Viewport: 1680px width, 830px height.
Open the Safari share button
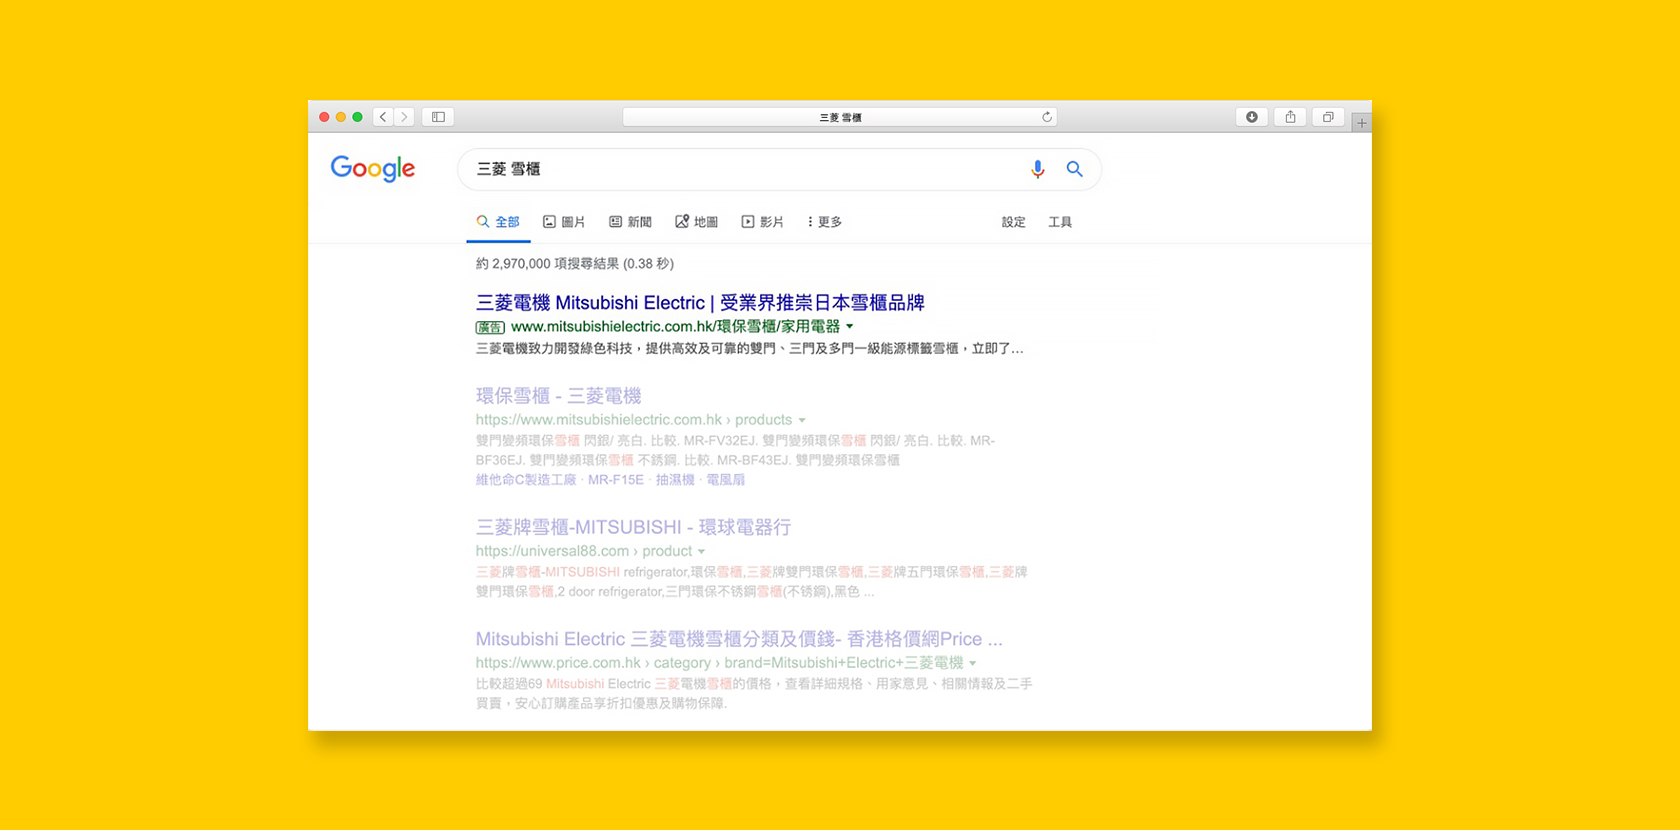click(x=1290, y=117)
